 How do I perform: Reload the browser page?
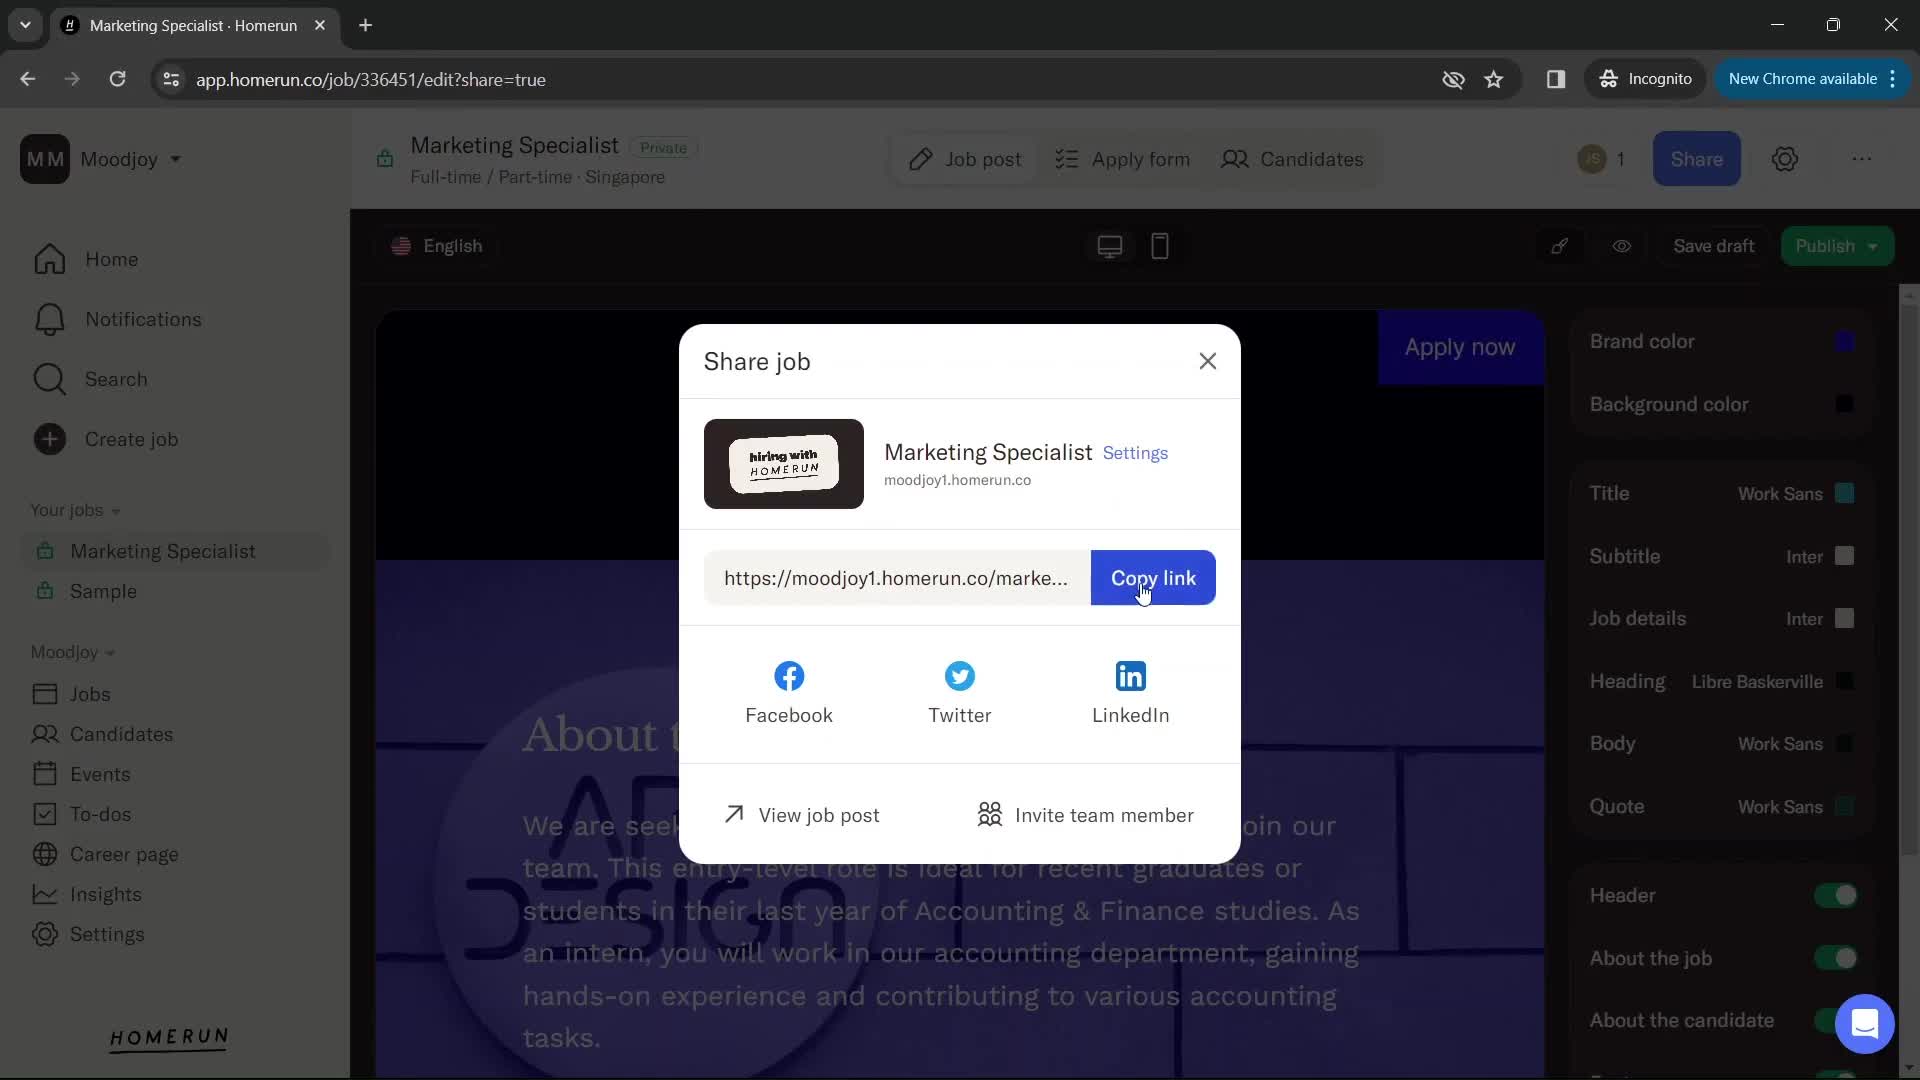pos(117,79)
